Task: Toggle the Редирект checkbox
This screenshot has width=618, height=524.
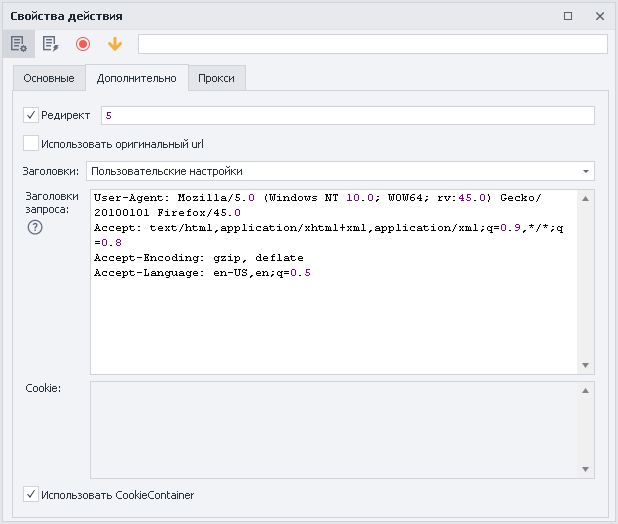Action: click(x=31, y=116)
